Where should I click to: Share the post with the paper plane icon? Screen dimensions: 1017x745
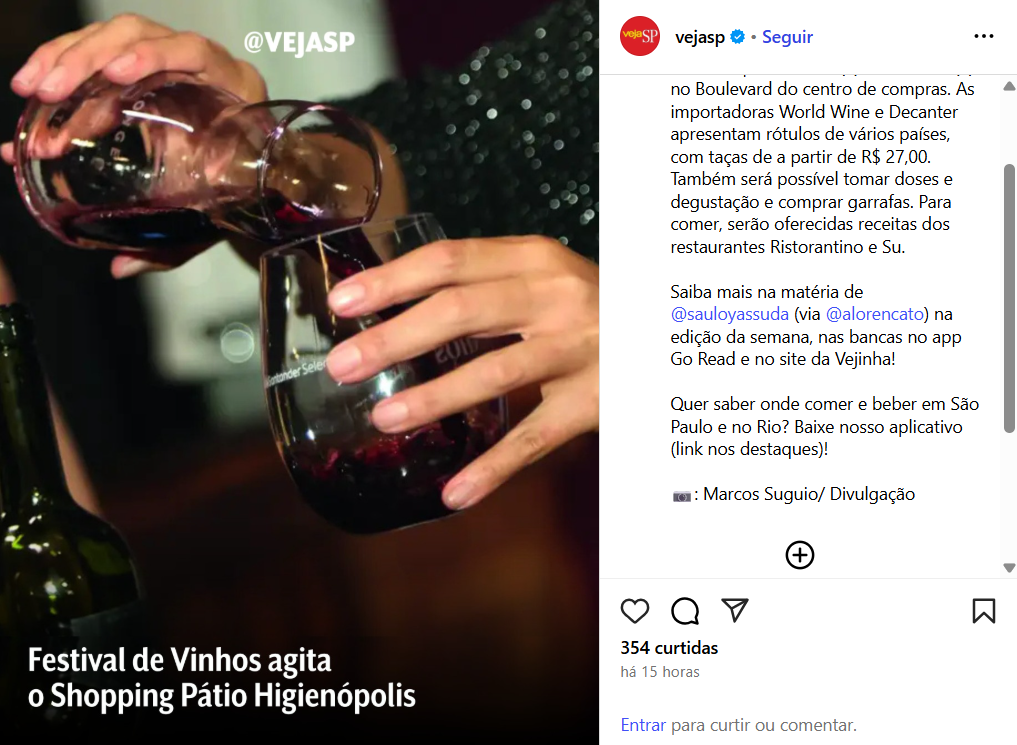(x=735, y=610)
